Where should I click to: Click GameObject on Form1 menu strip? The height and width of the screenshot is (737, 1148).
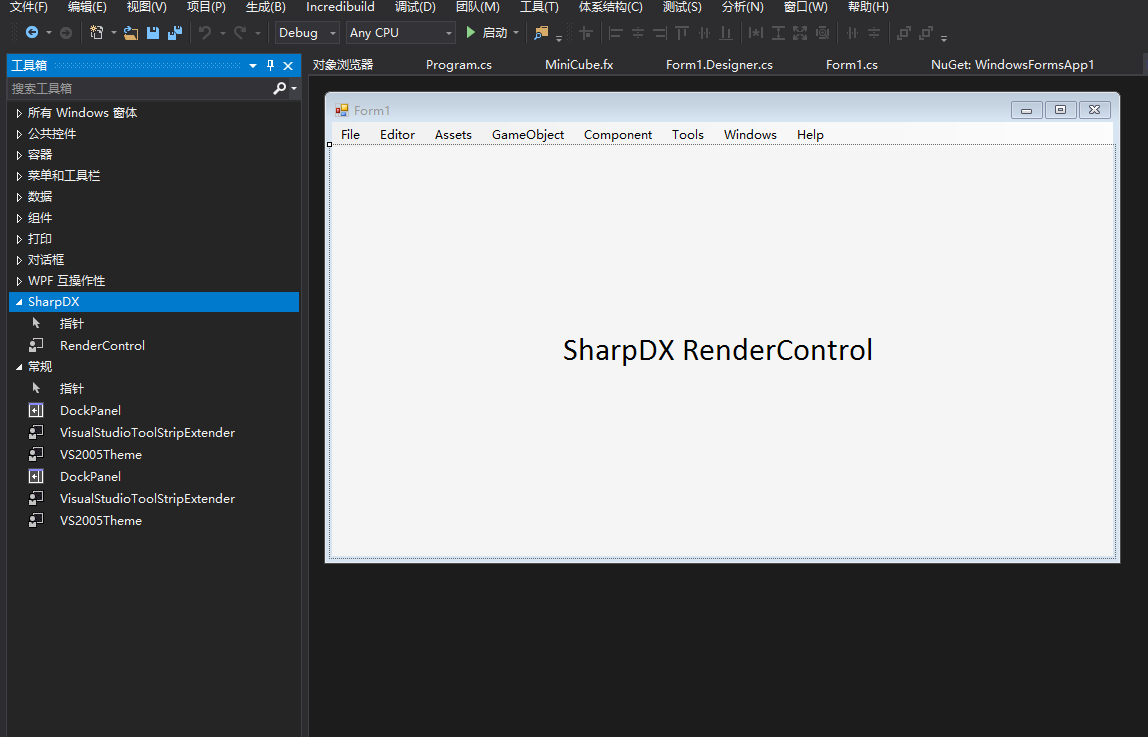coord(528,135)
